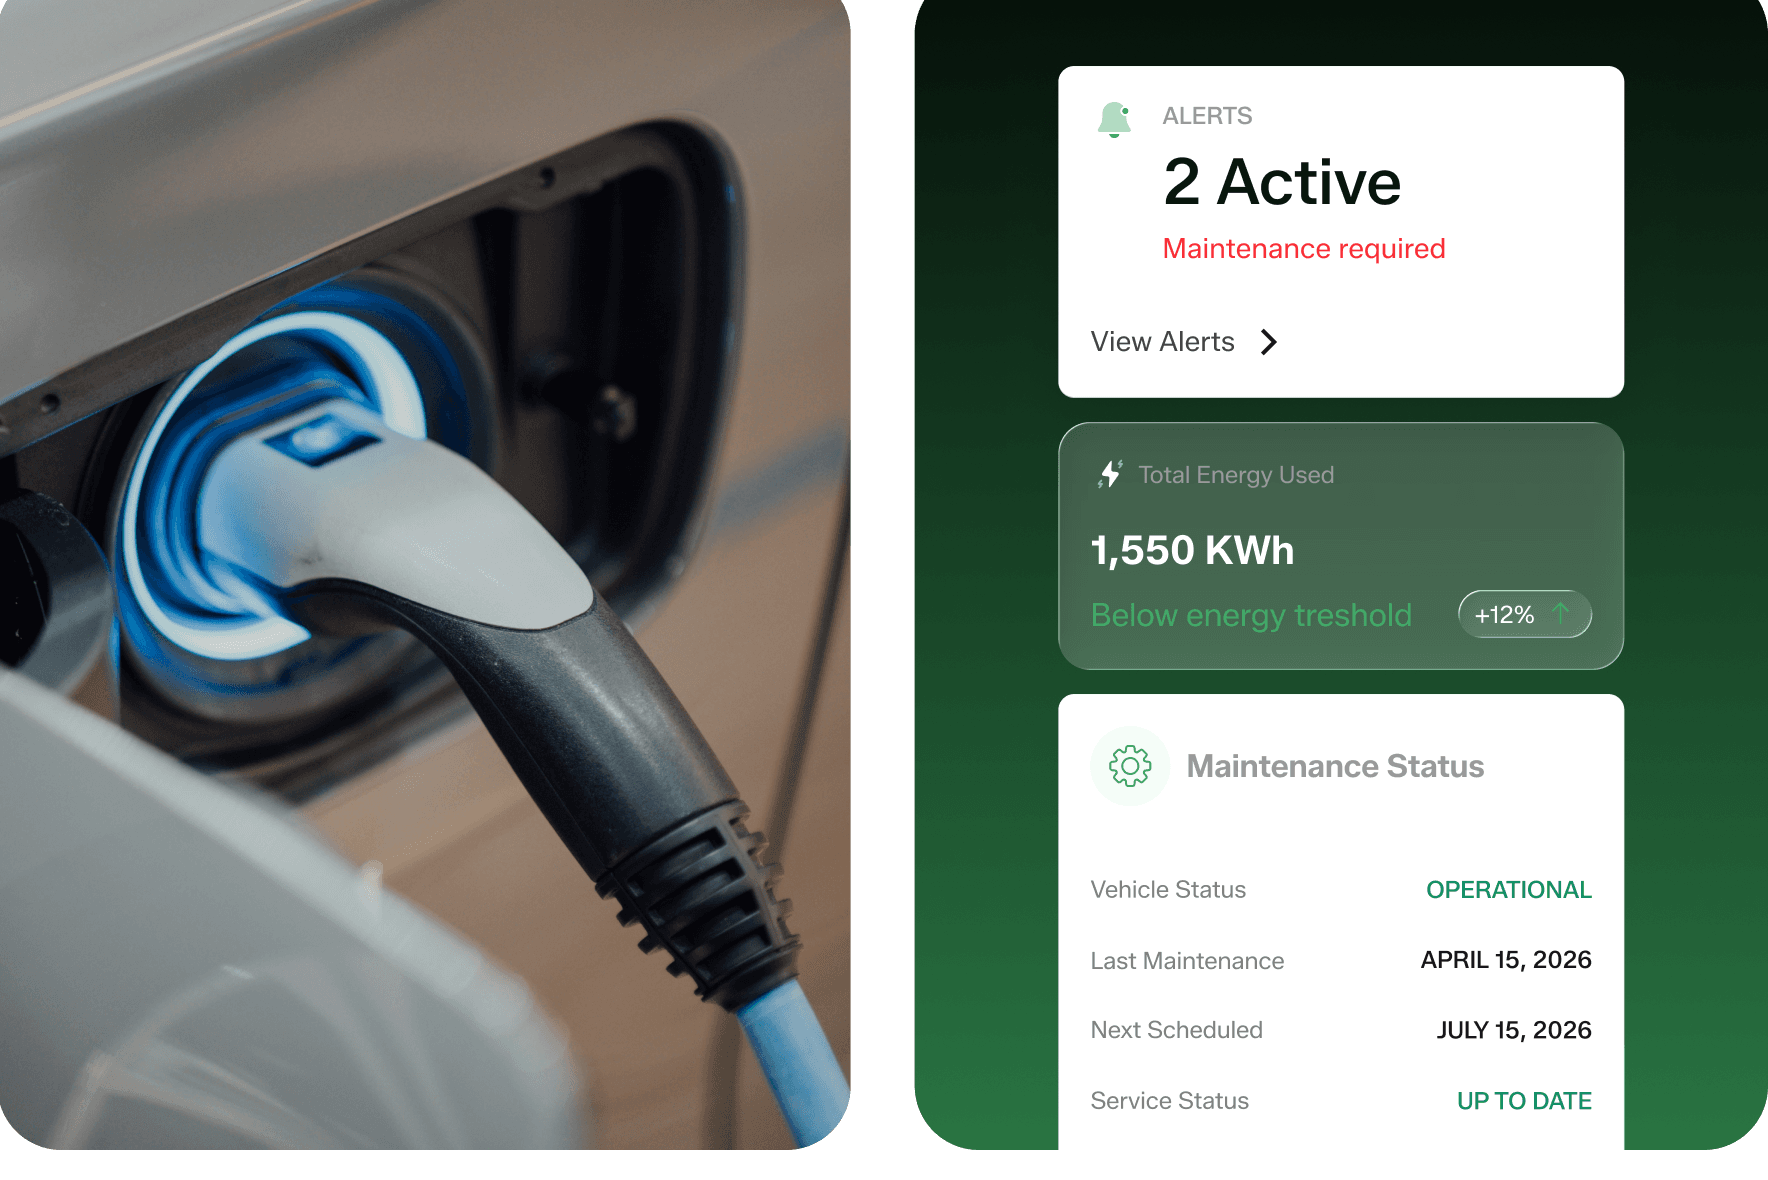The width and height of the screenshot is (1768, 1180).
Task: Click the EV charger photo
Action: [x=425, y=575]
